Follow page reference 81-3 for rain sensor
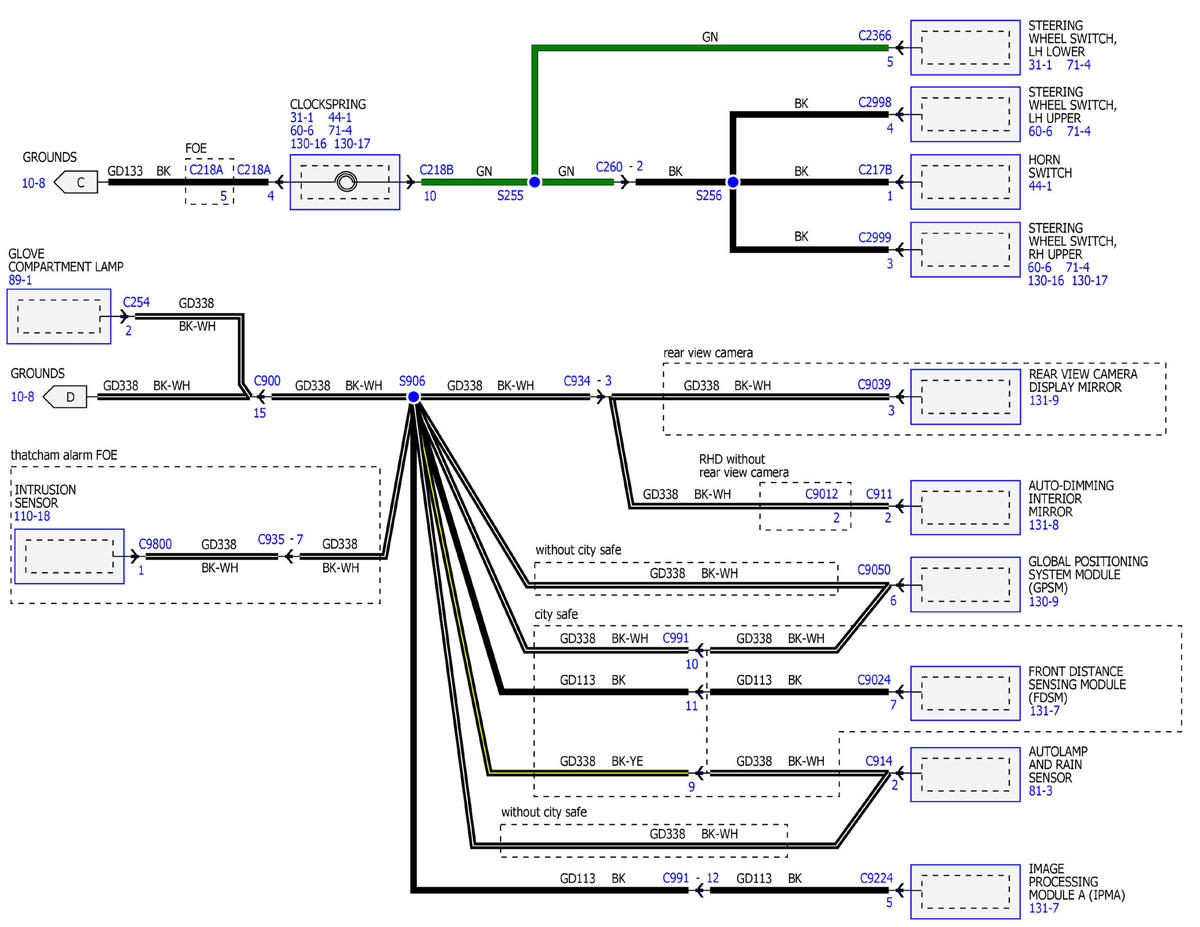This screenshot has width=1200, height=927. 1041,791
